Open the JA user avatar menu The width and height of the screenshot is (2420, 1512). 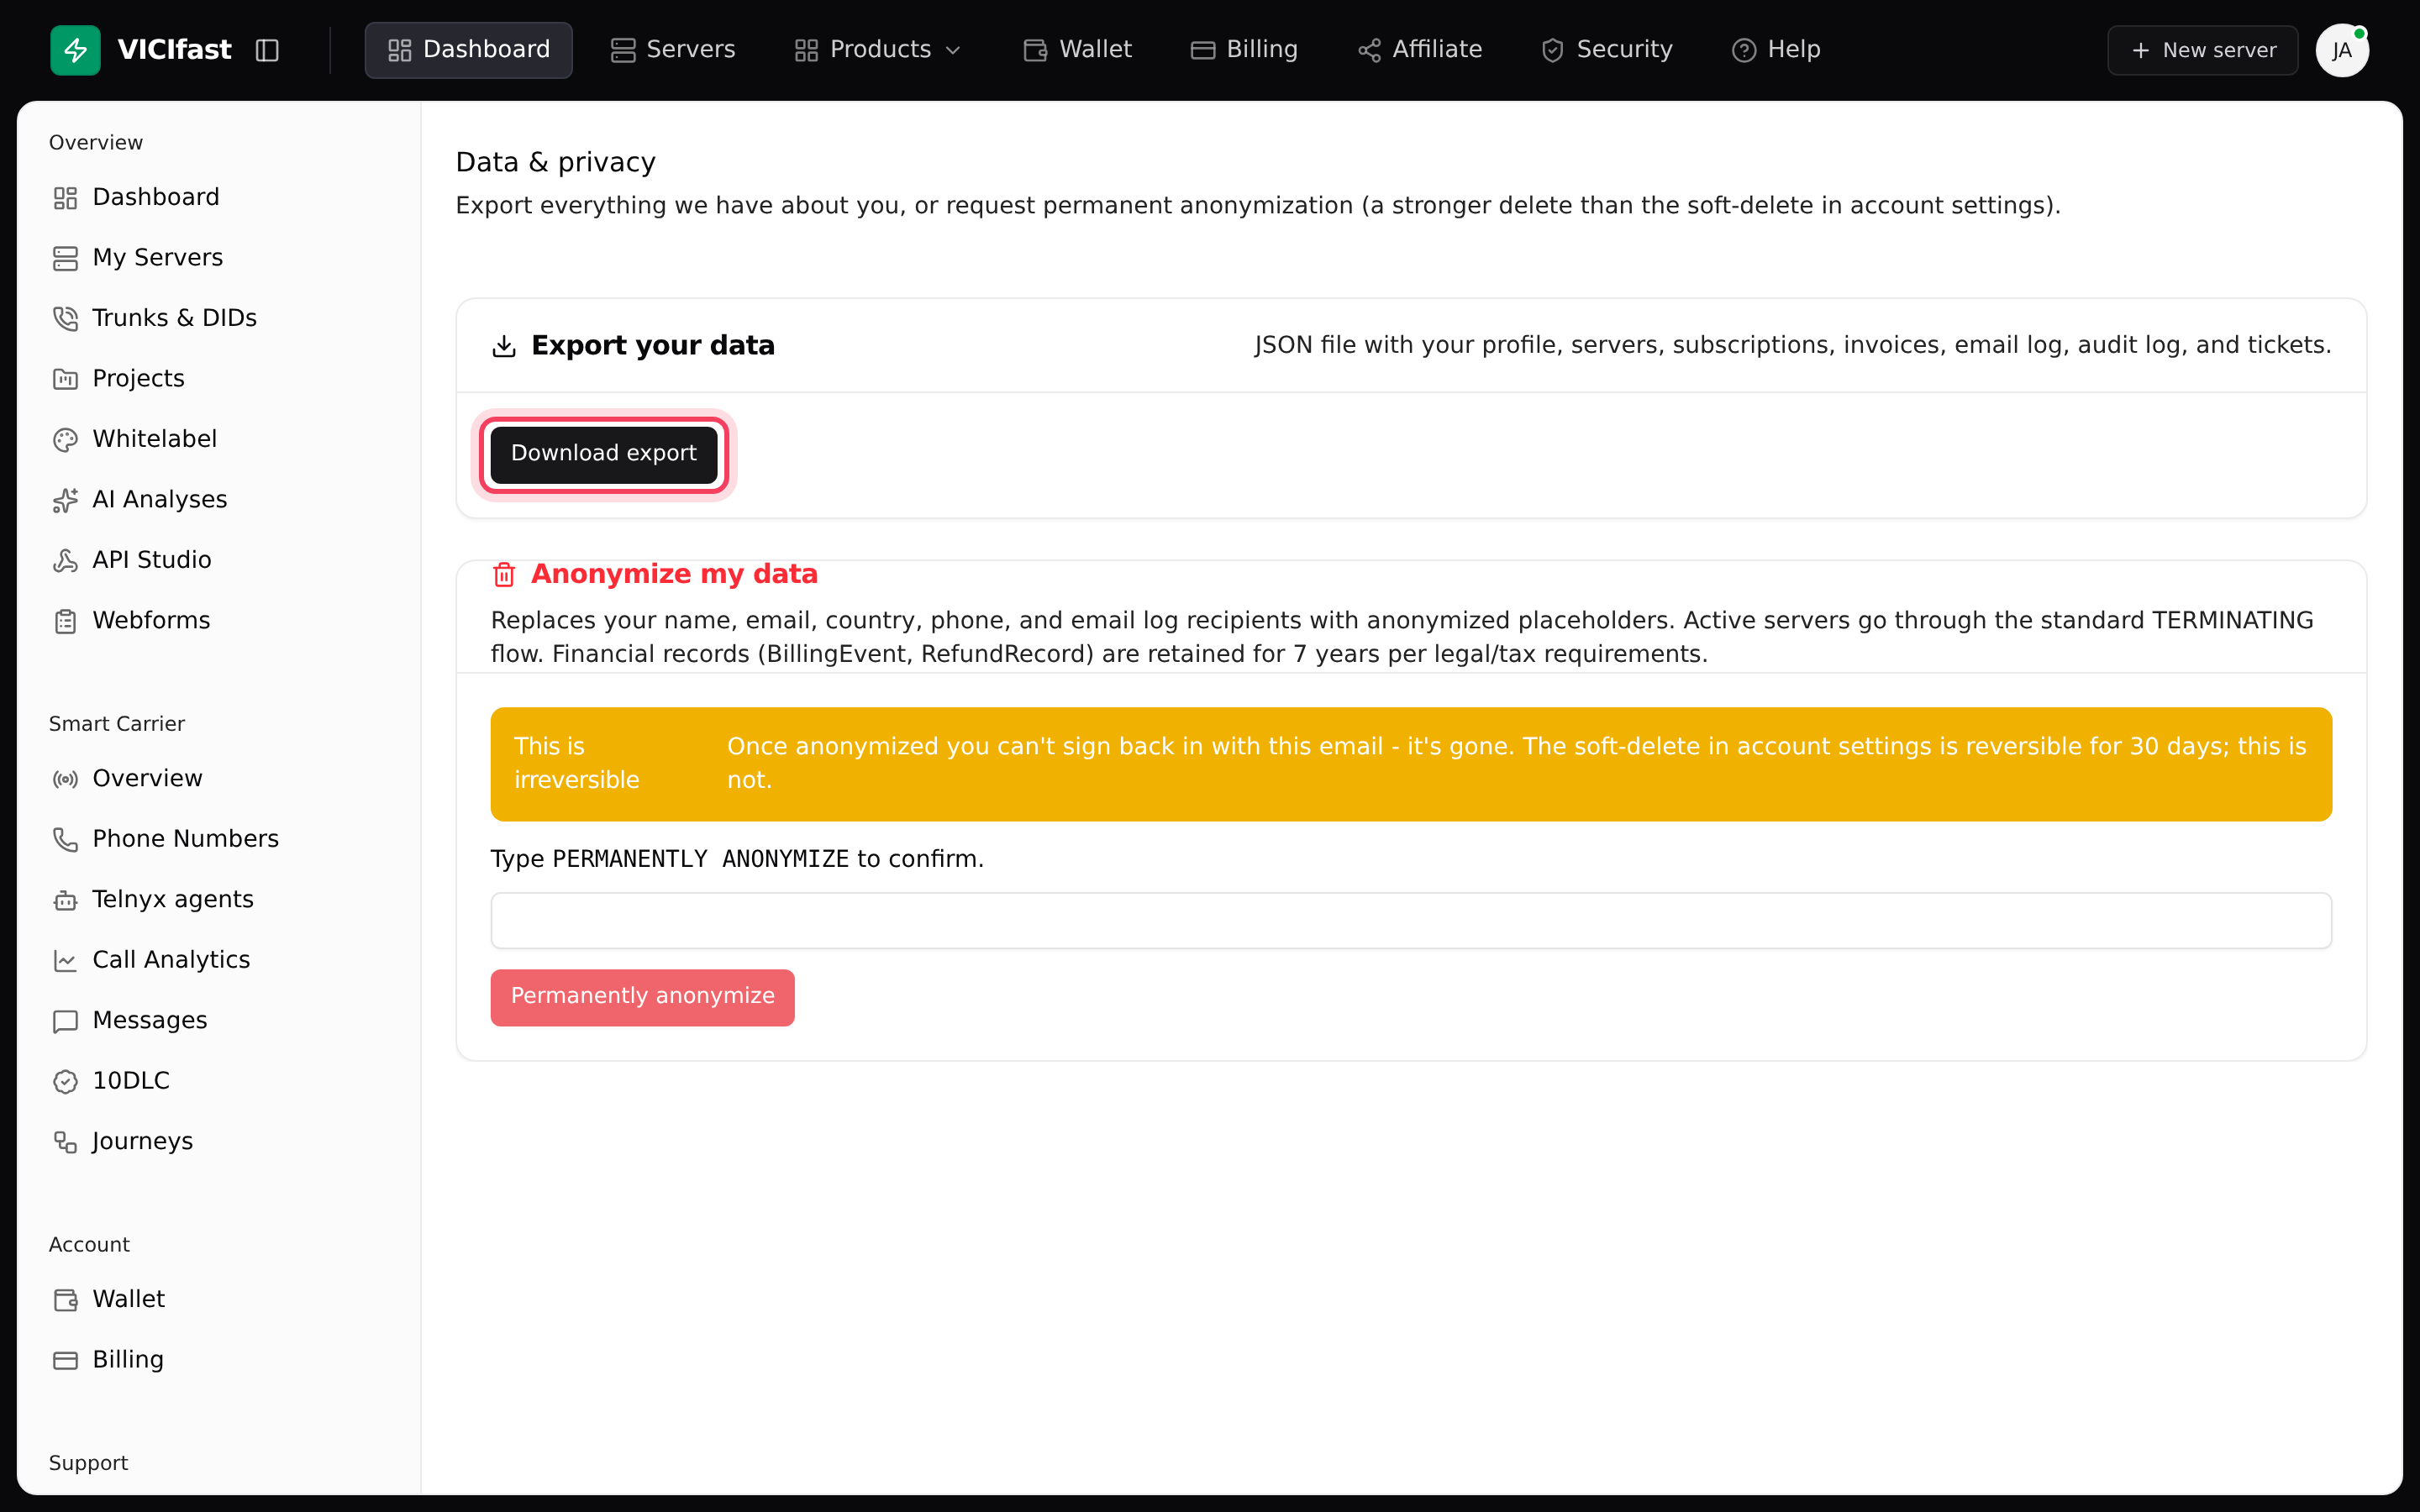pos(2342,50)
